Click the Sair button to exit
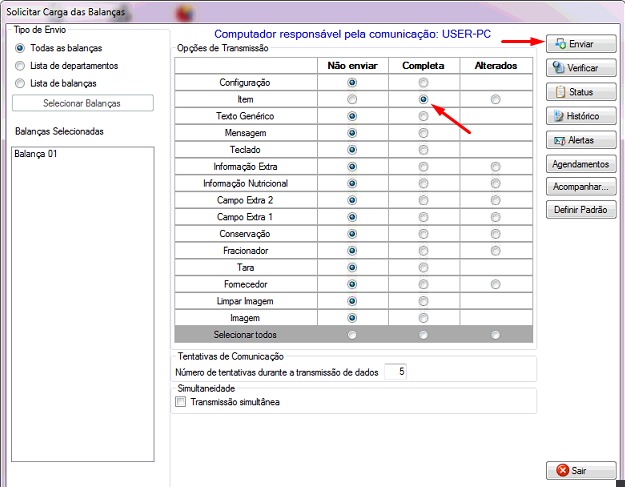This screenshot has width=625, height=487. click(581, 471)
